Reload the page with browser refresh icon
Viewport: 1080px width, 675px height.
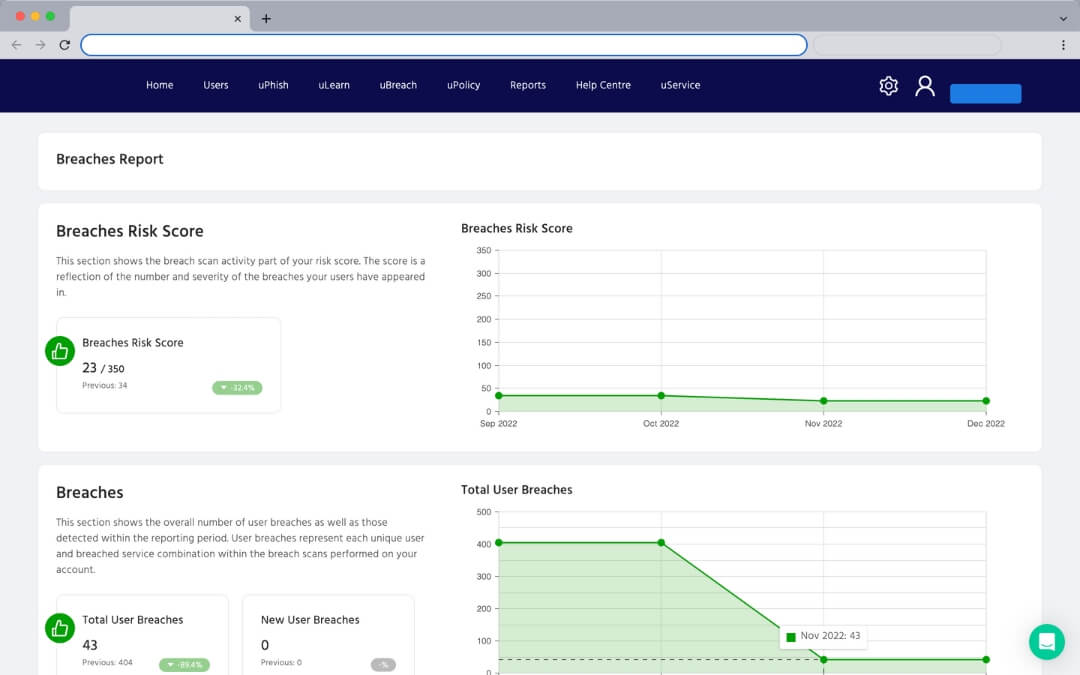click(65, 45)
